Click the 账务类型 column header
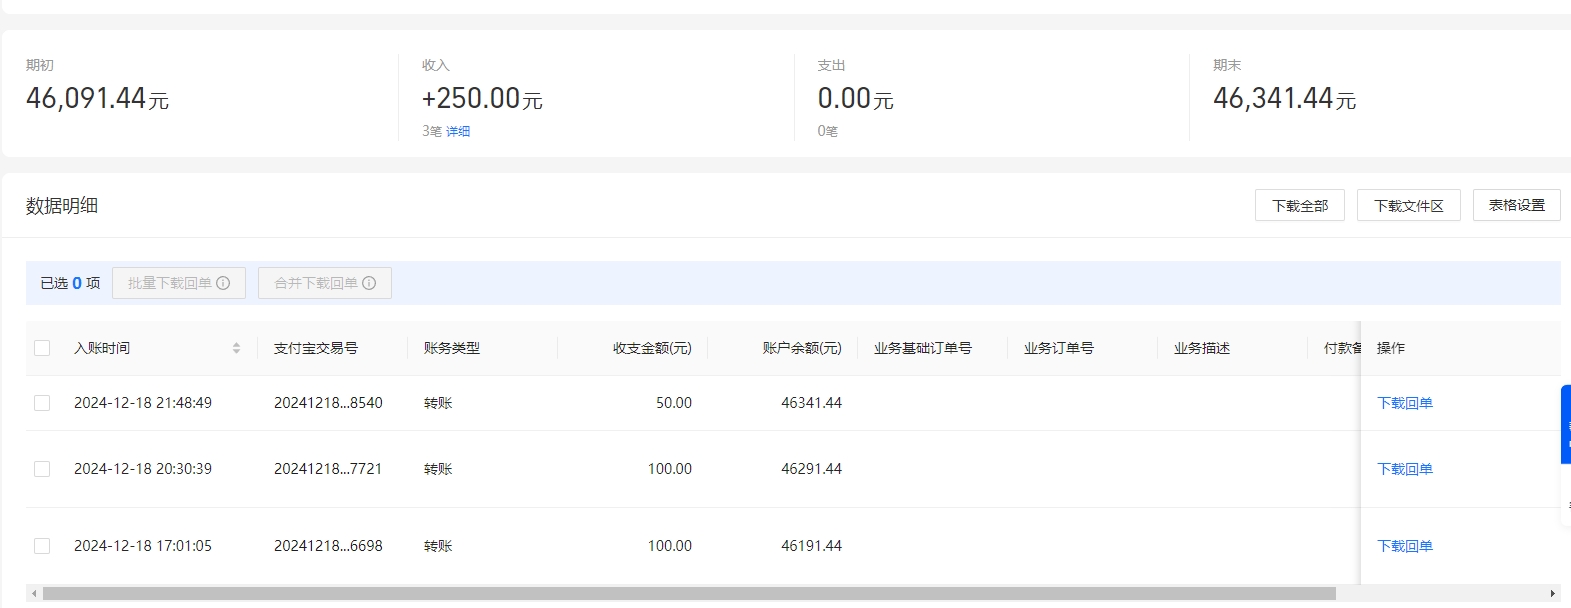The image size is (1571, 608). [452, 348]
